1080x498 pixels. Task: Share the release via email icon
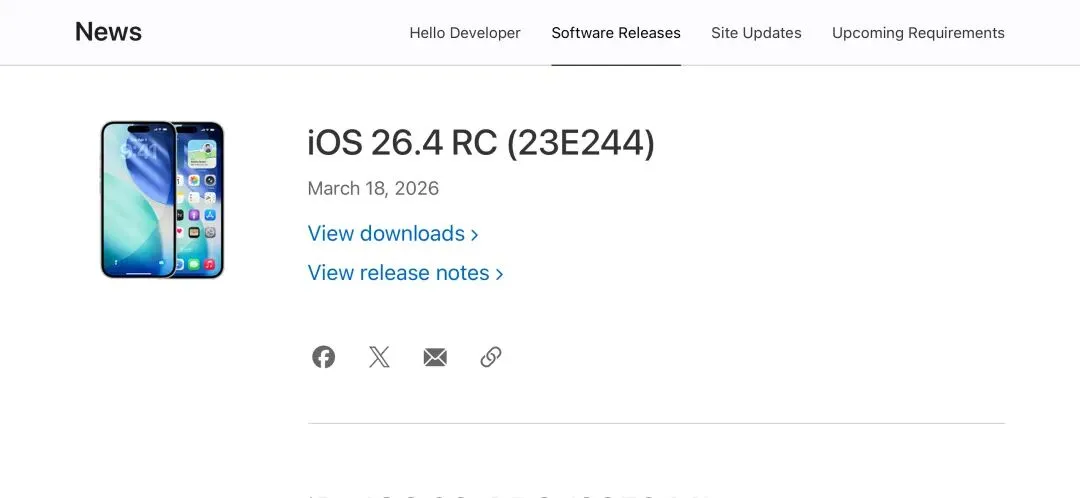click(x=435, y=357)
